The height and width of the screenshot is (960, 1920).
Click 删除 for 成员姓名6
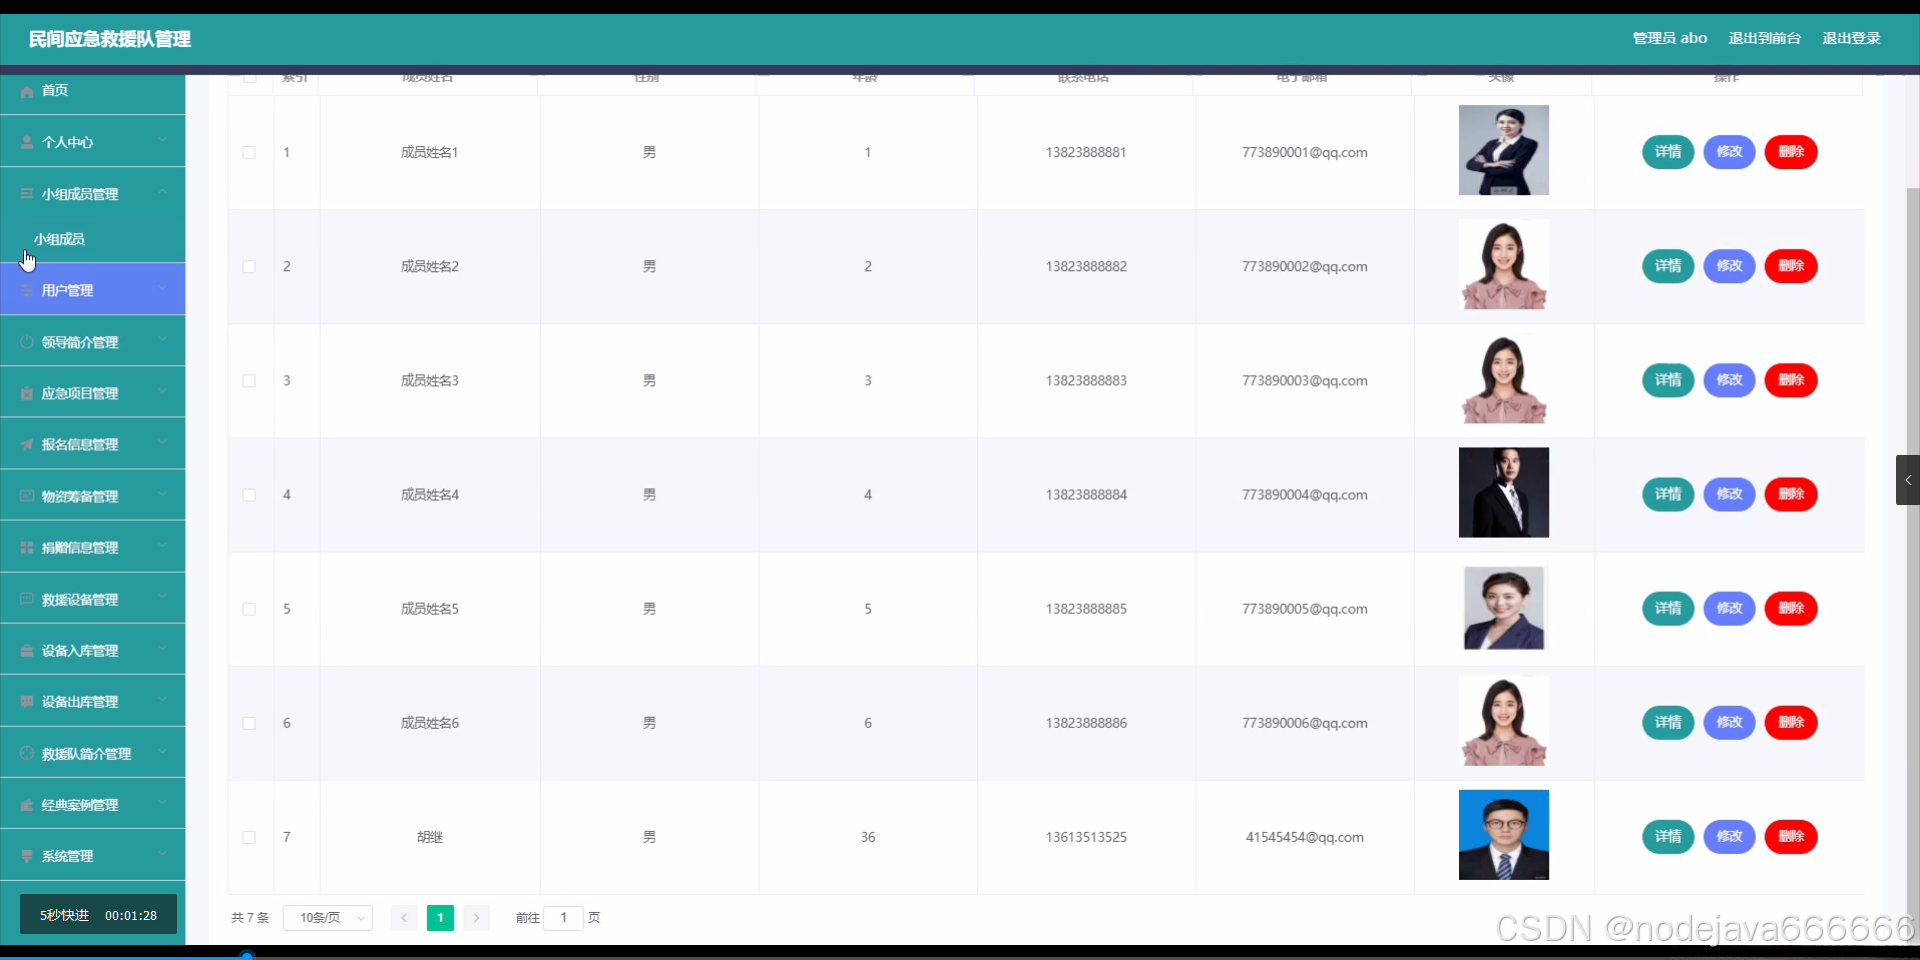(1791, 722)
